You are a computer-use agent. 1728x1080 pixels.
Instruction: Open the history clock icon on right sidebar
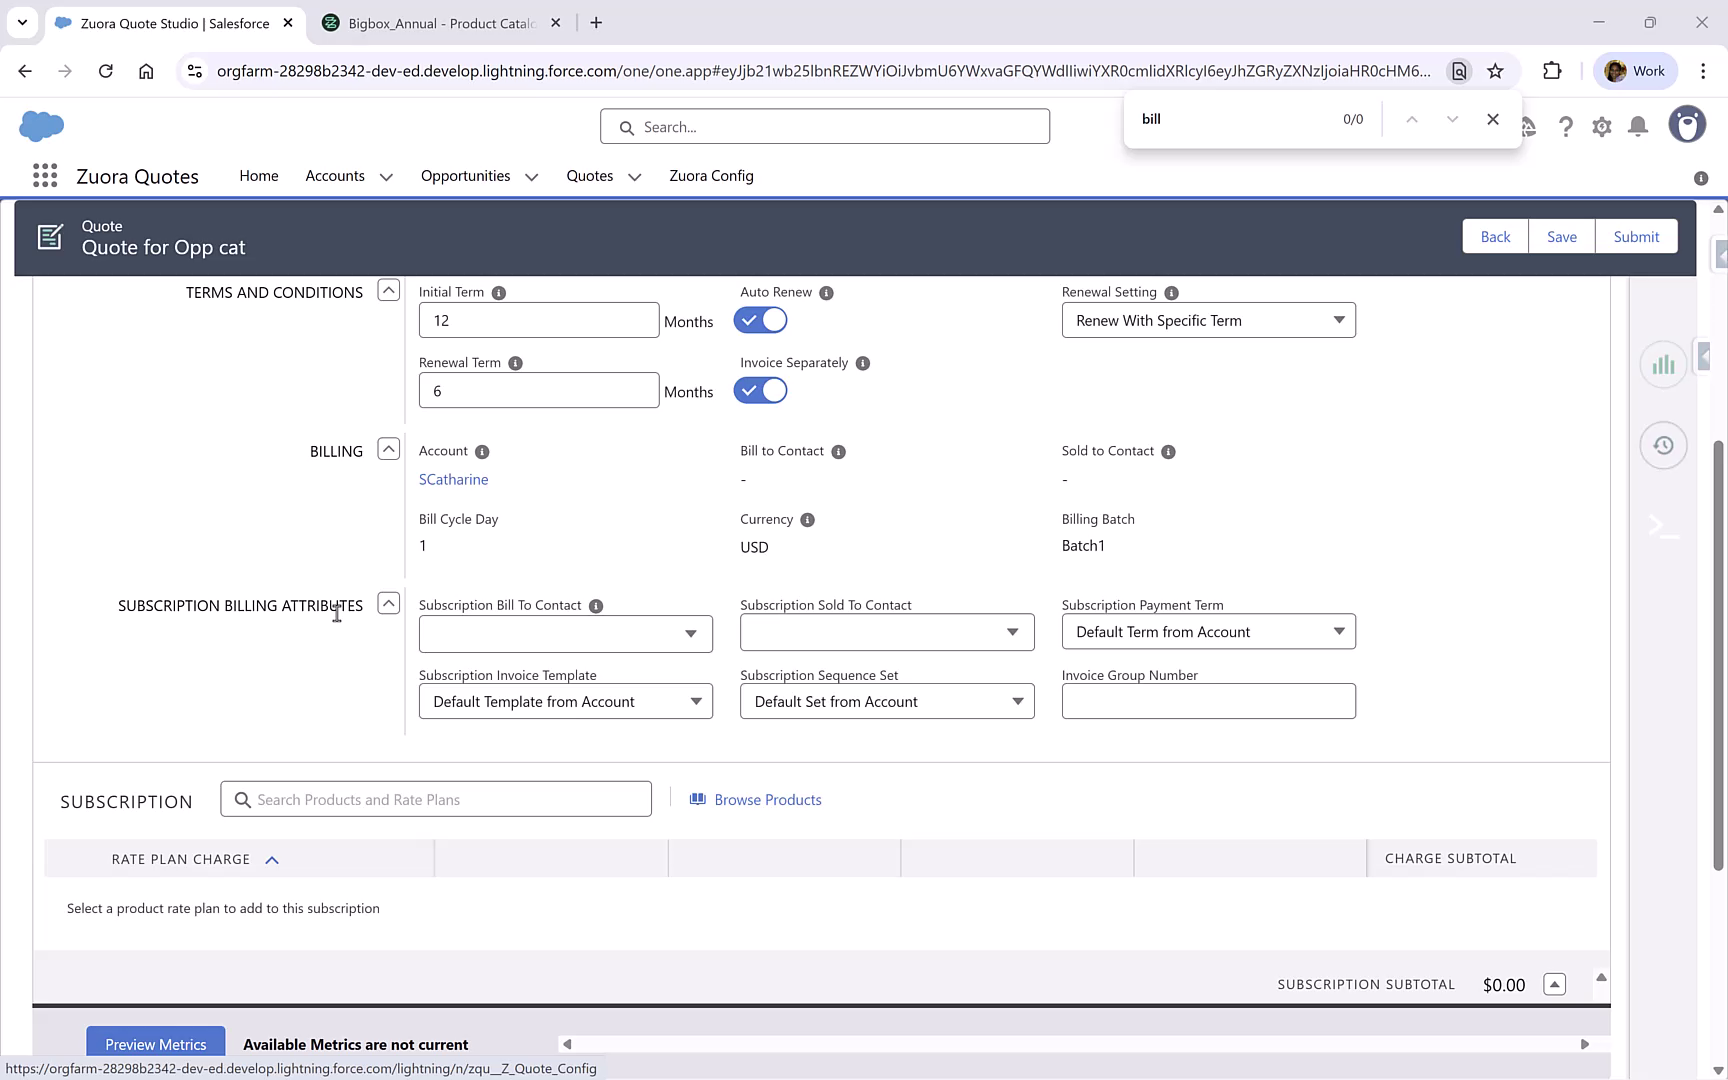click(x=1663, y=445)
